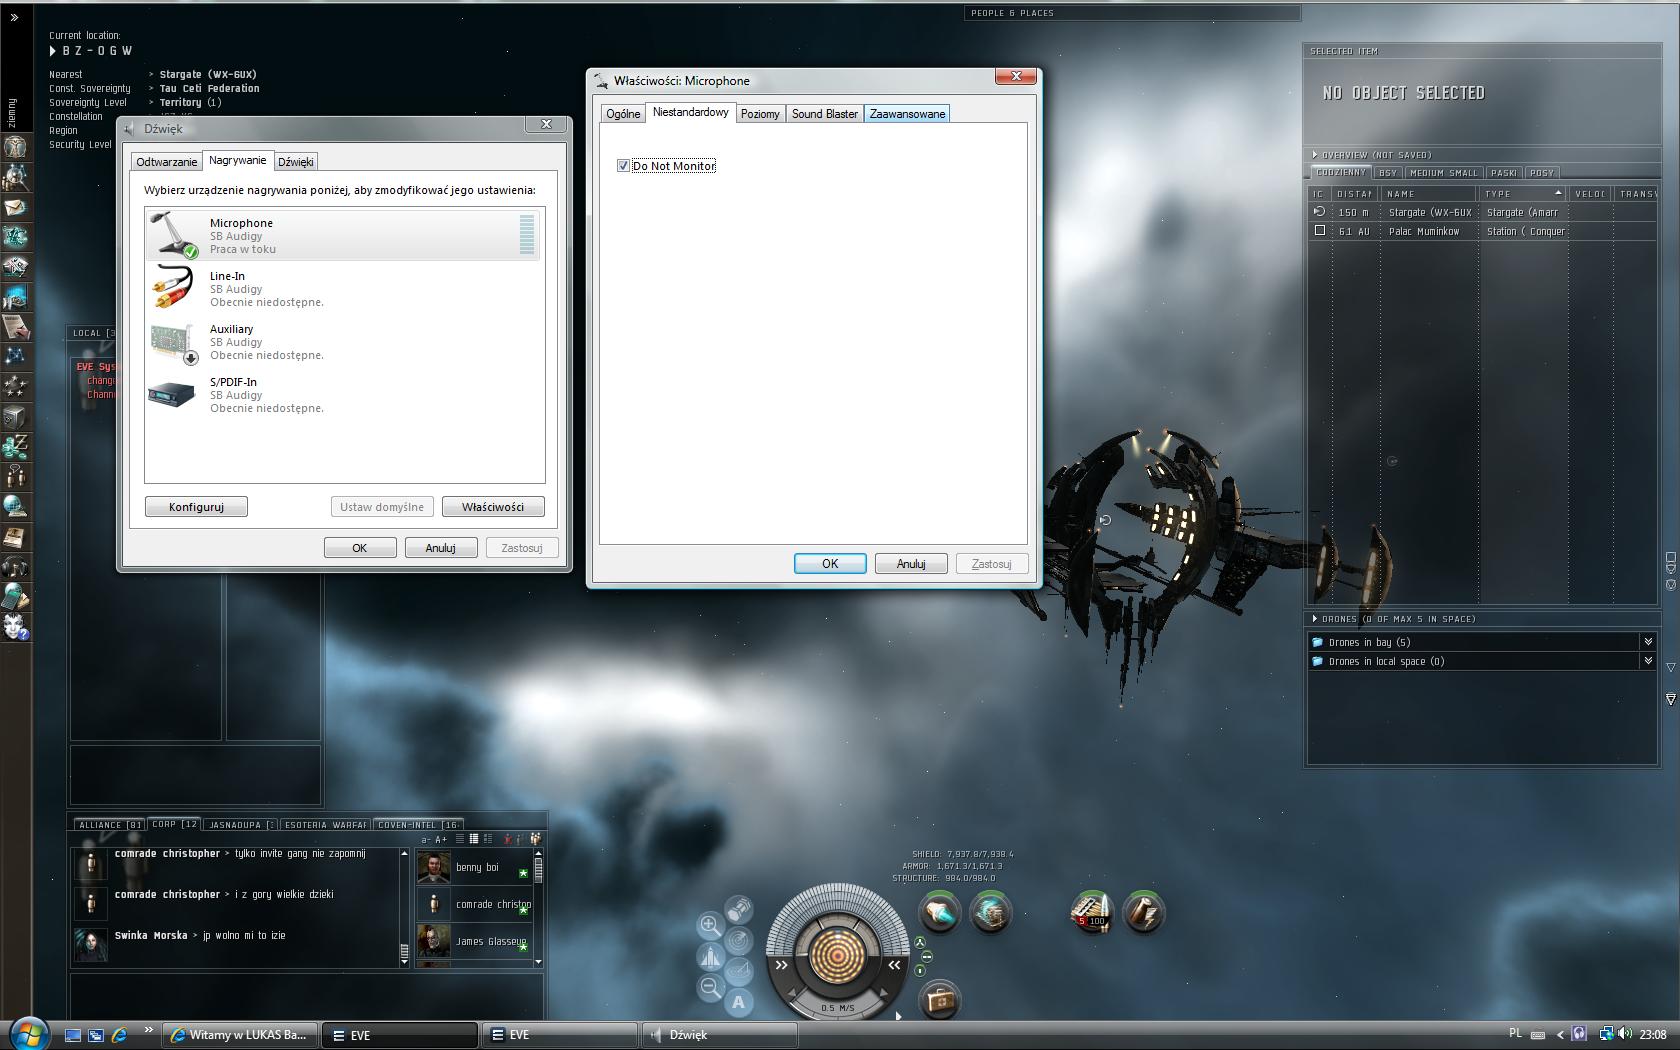Open the Market icon showing coins and Z
The image size is (1680, 1050).
pyautogui.click(x=15, y=446)
